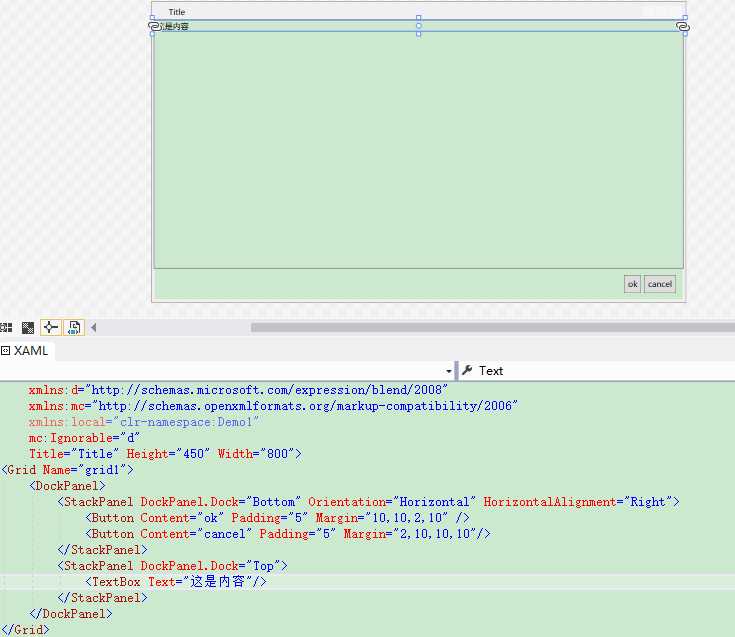Click the xmlns:mc markup-compatibility line

[273, 406]
